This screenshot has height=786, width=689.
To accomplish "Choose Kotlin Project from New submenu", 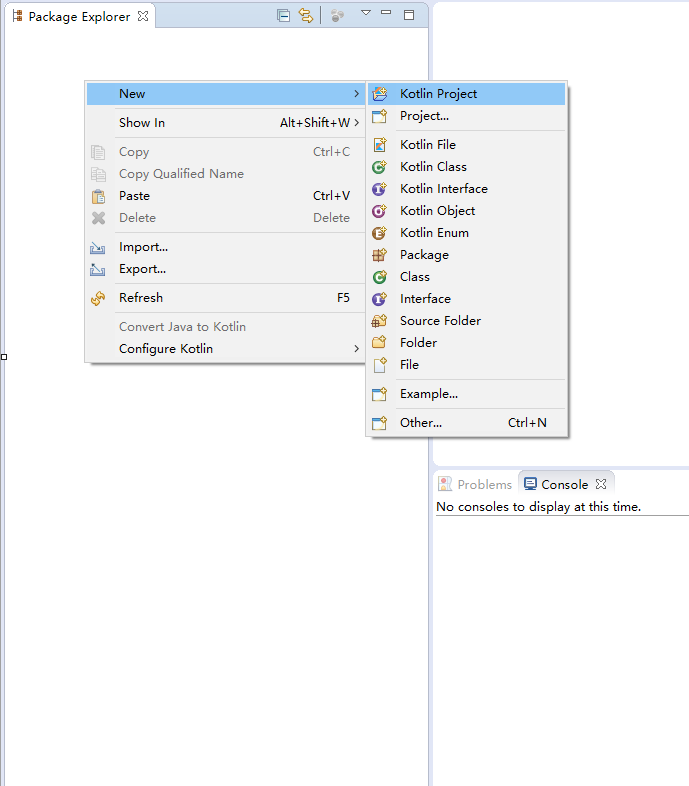I will click(466, 94).
